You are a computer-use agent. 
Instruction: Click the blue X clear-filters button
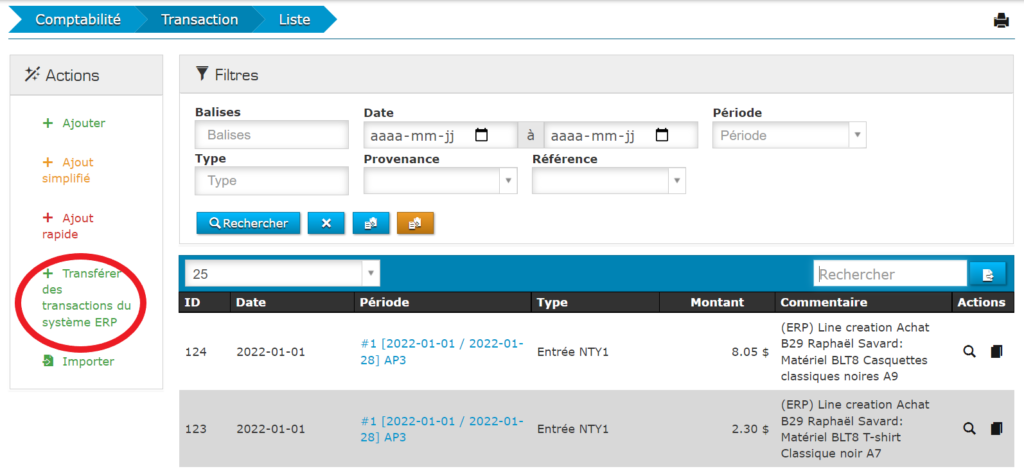coord(326,223)
